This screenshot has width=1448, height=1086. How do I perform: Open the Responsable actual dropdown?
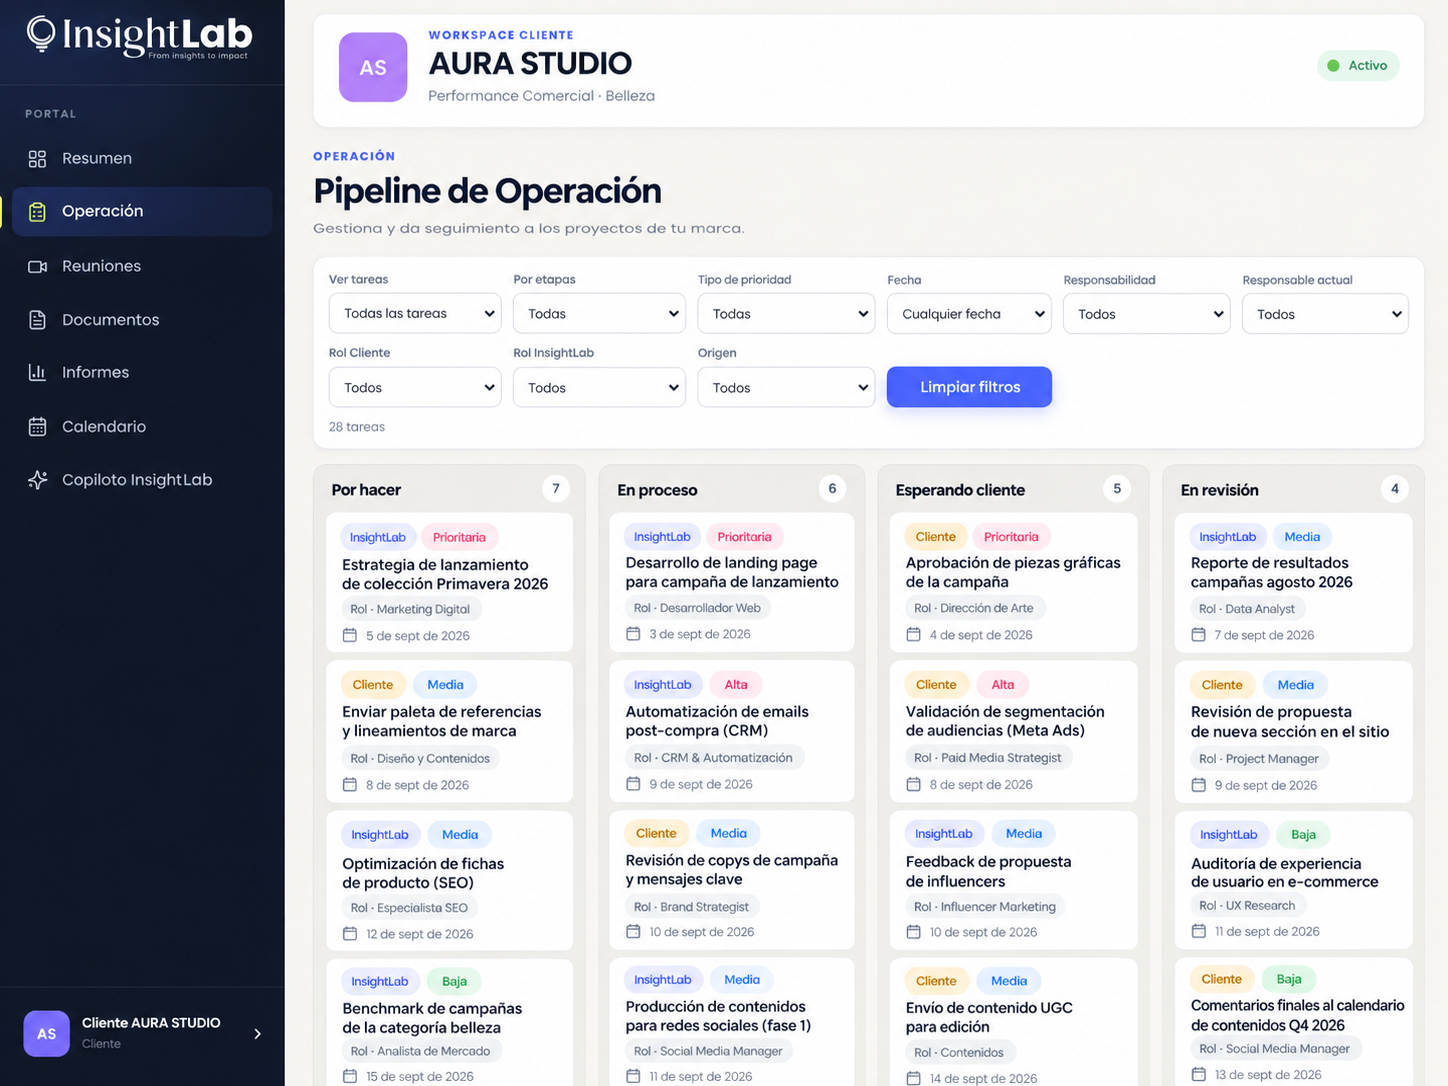point(1325,313)
